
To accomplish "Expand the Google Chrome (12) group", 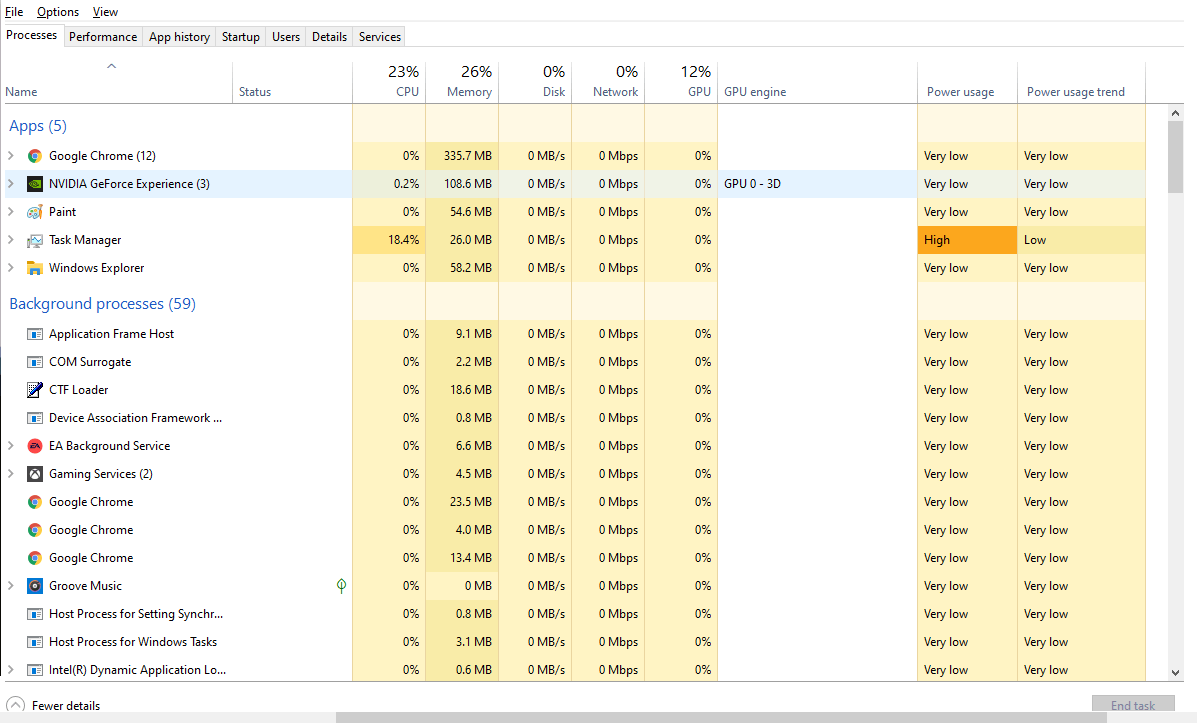I will point(11,156).
